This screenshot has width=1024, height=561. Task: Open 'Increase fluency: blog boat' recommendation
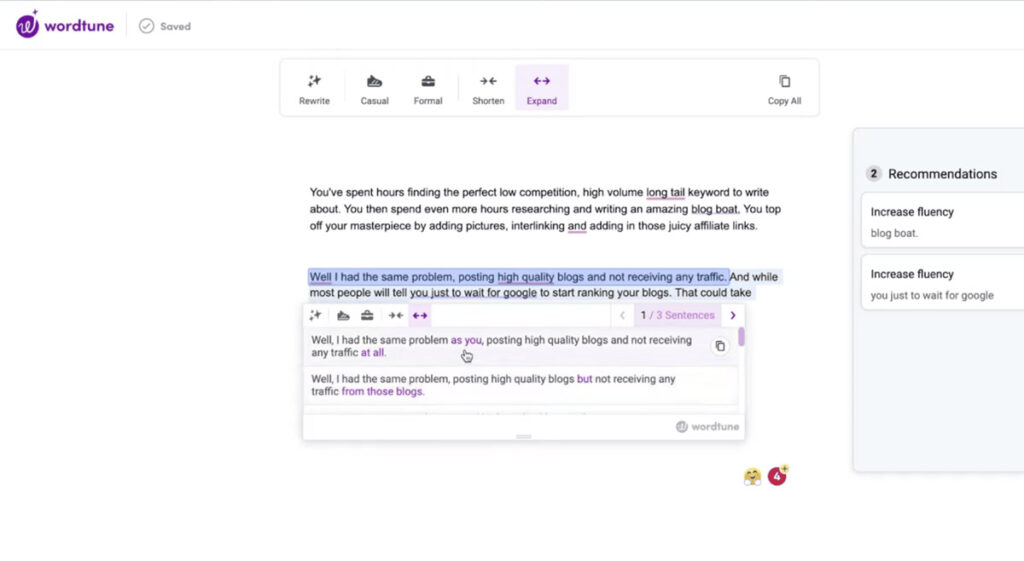[942, 221]
